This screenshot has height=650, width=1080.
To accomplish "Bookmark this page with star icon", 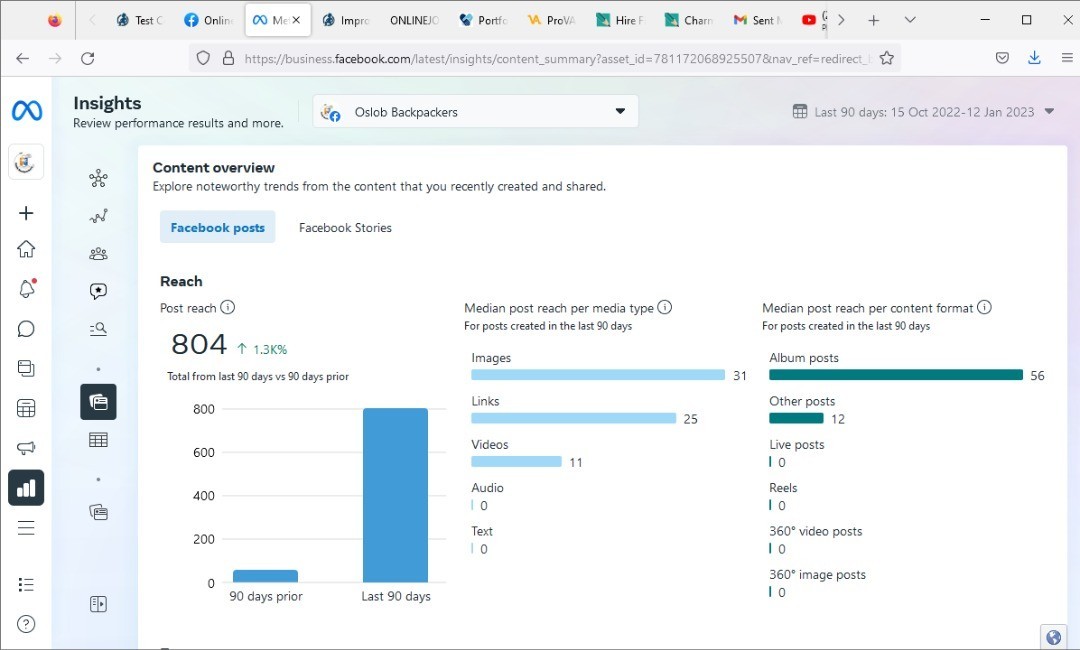I will pyautogui.click(x=886, y=59).
